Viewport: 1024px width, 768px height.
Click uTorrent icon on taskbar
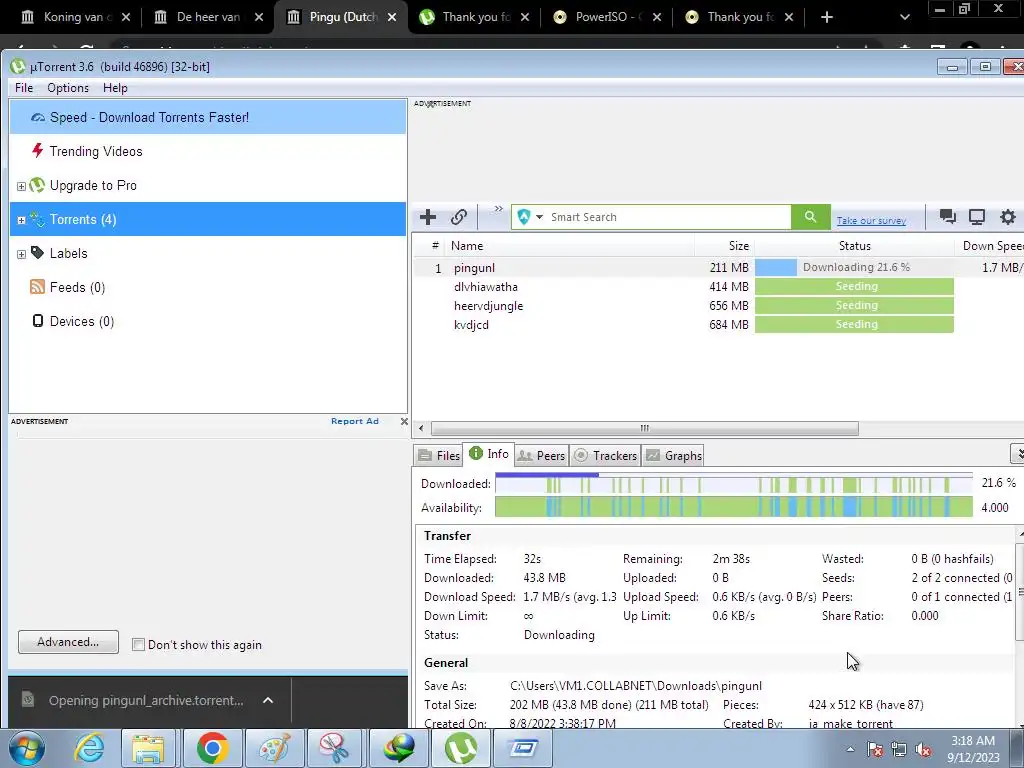[x=460, y=748]
